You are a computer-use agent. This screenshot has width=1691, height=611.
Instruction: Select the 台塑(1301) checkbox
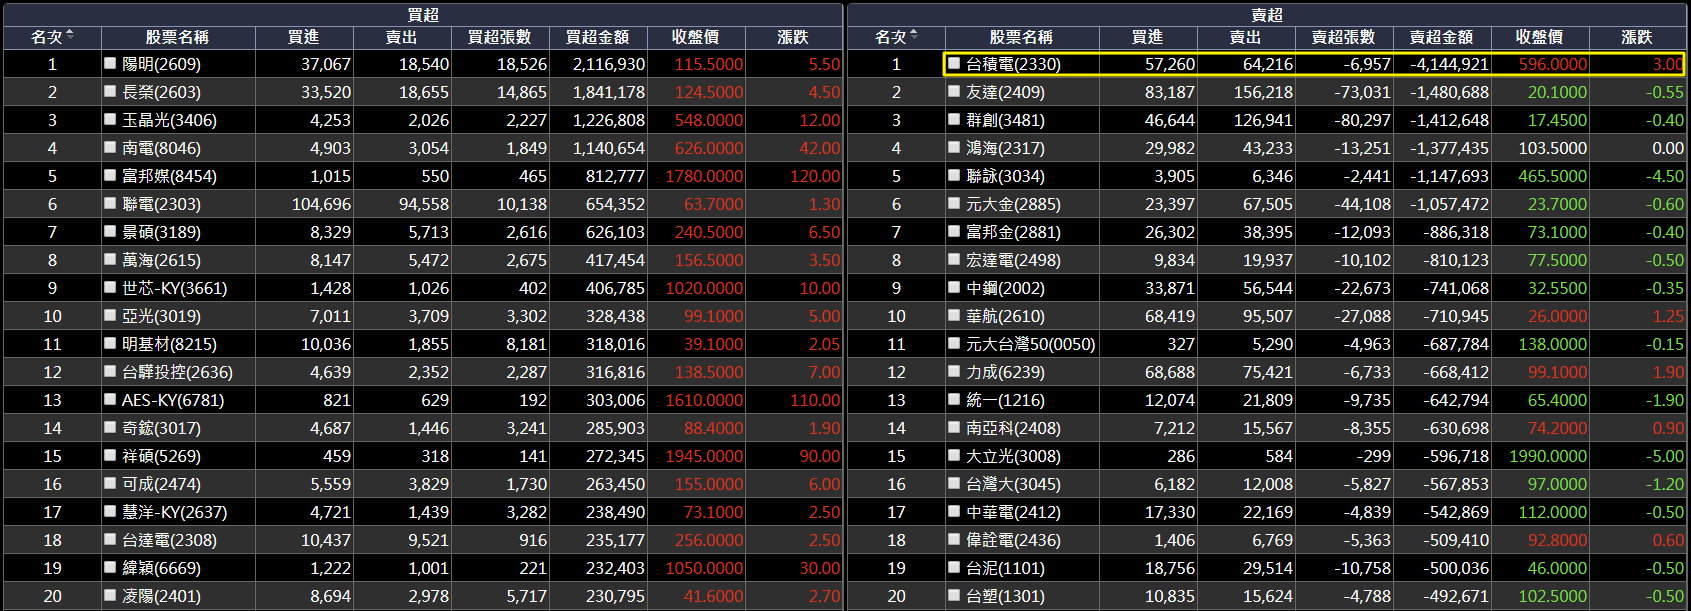click(x=954, y=595)
